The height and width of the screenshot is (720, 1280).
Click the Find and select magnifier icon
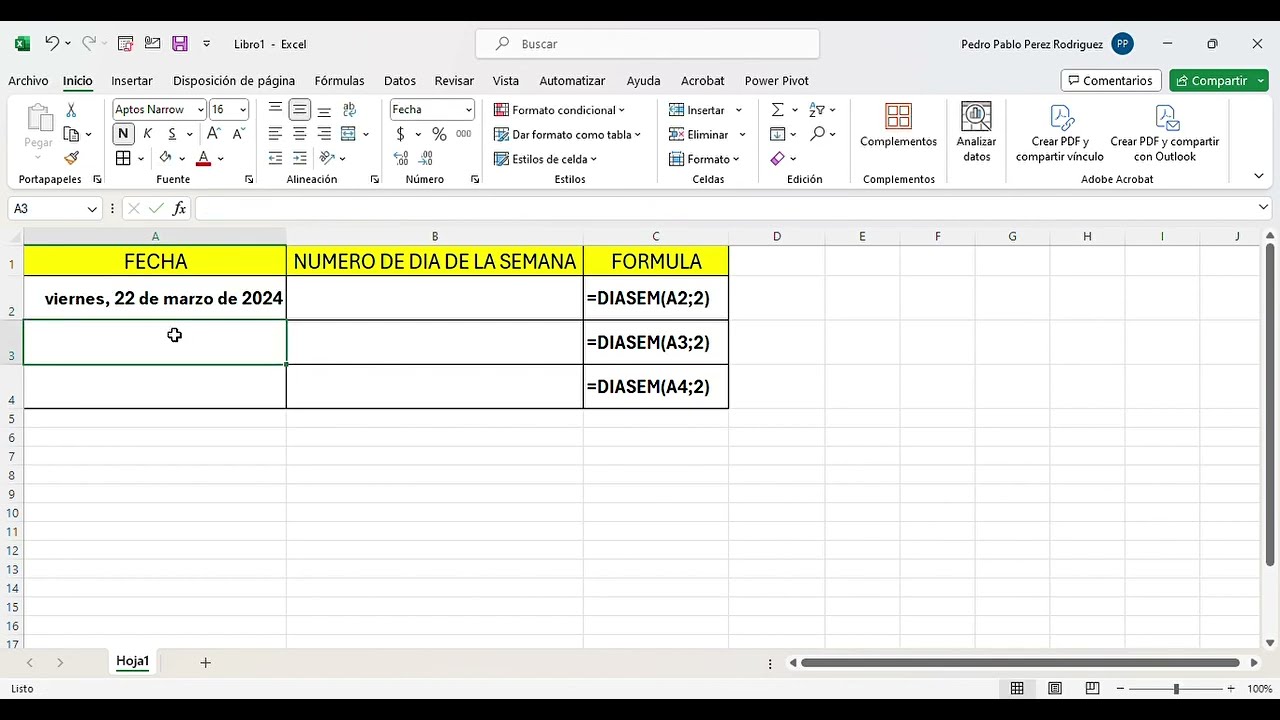(x=818, y=134)
